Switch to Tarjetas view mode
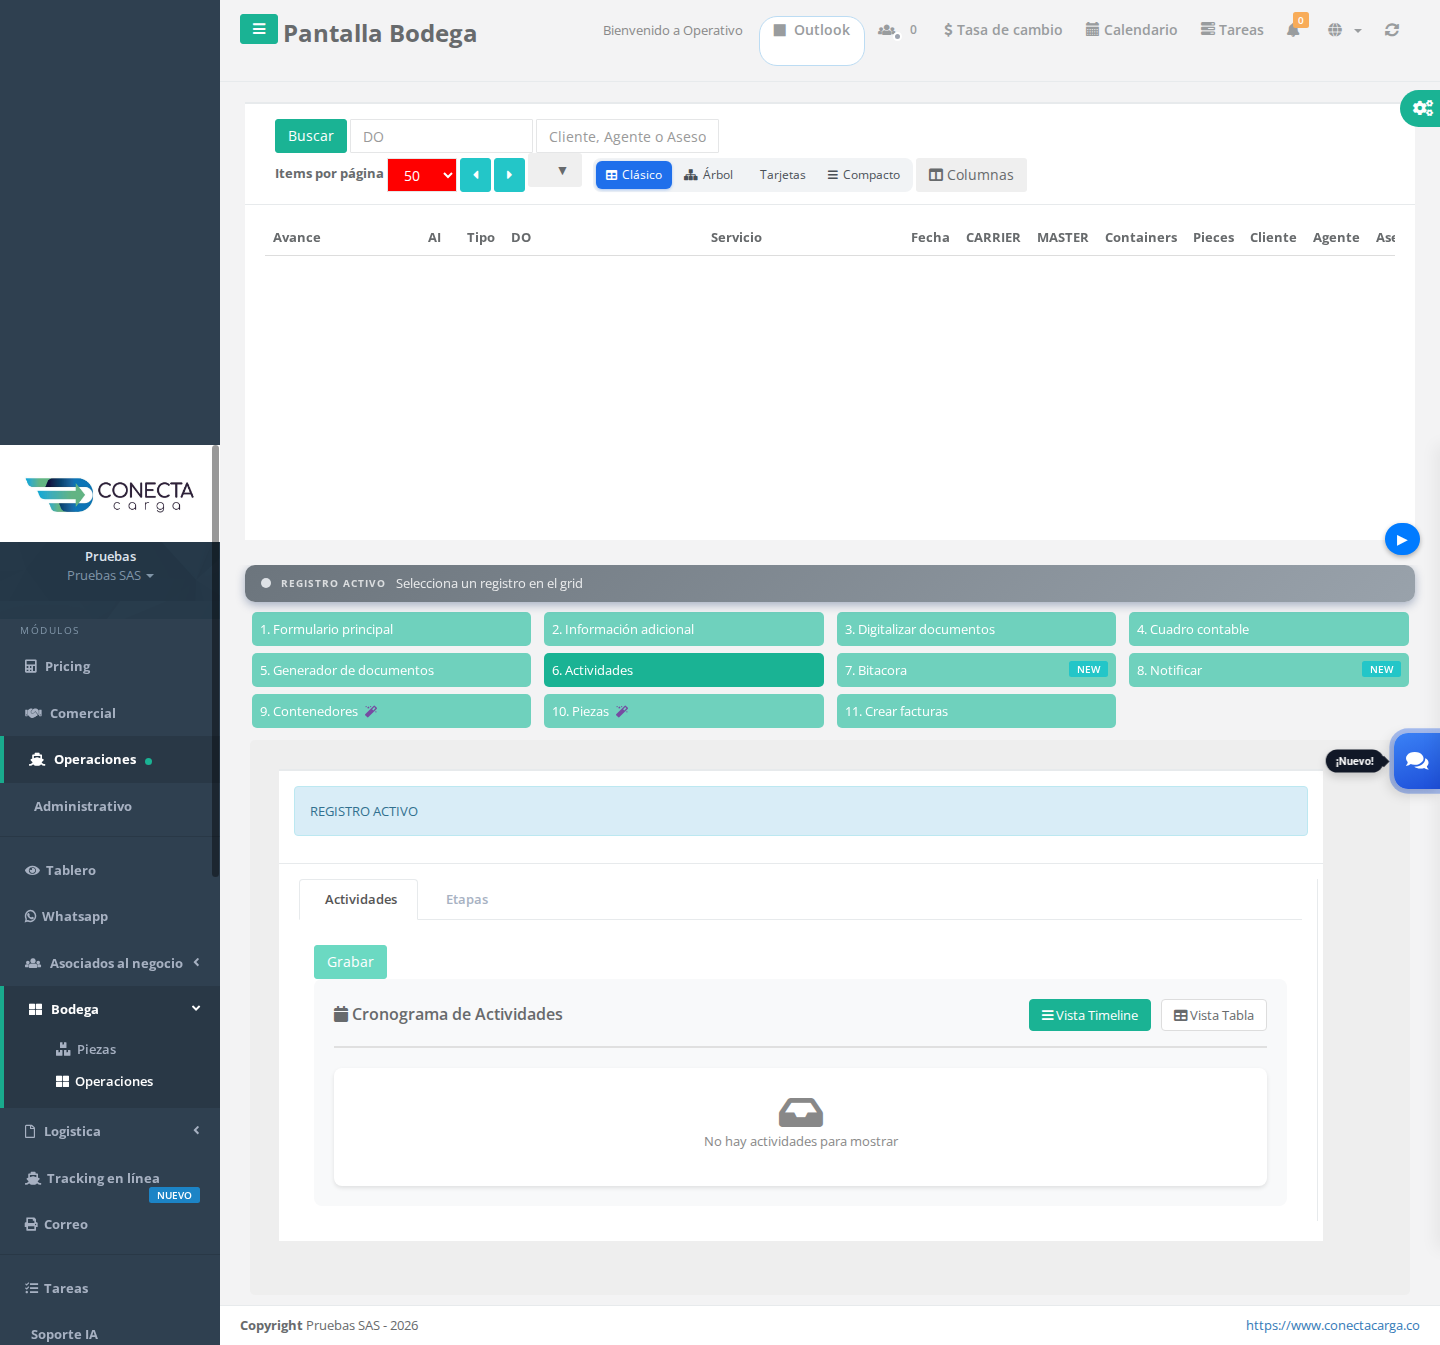 click(782, 175)
